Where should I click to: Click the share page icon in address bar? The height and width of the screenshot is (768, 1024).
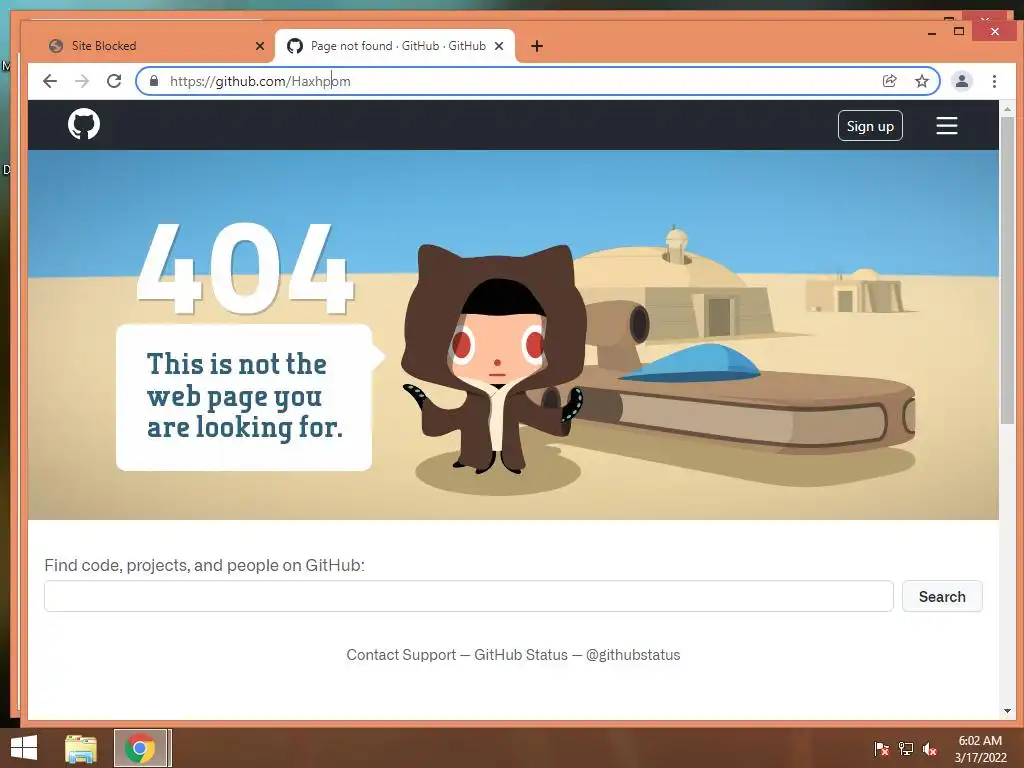pyautogui.click(x=889, y=81)
